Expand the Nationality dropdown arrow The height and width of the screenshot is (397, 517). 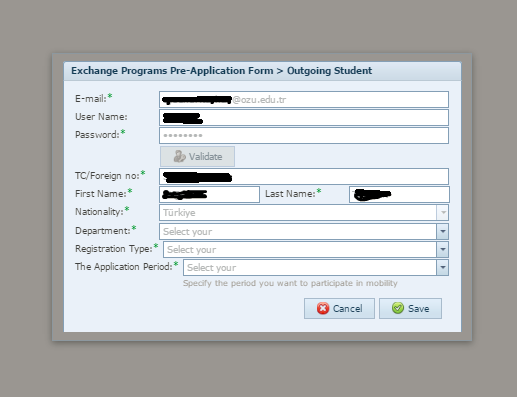(443, 213)
